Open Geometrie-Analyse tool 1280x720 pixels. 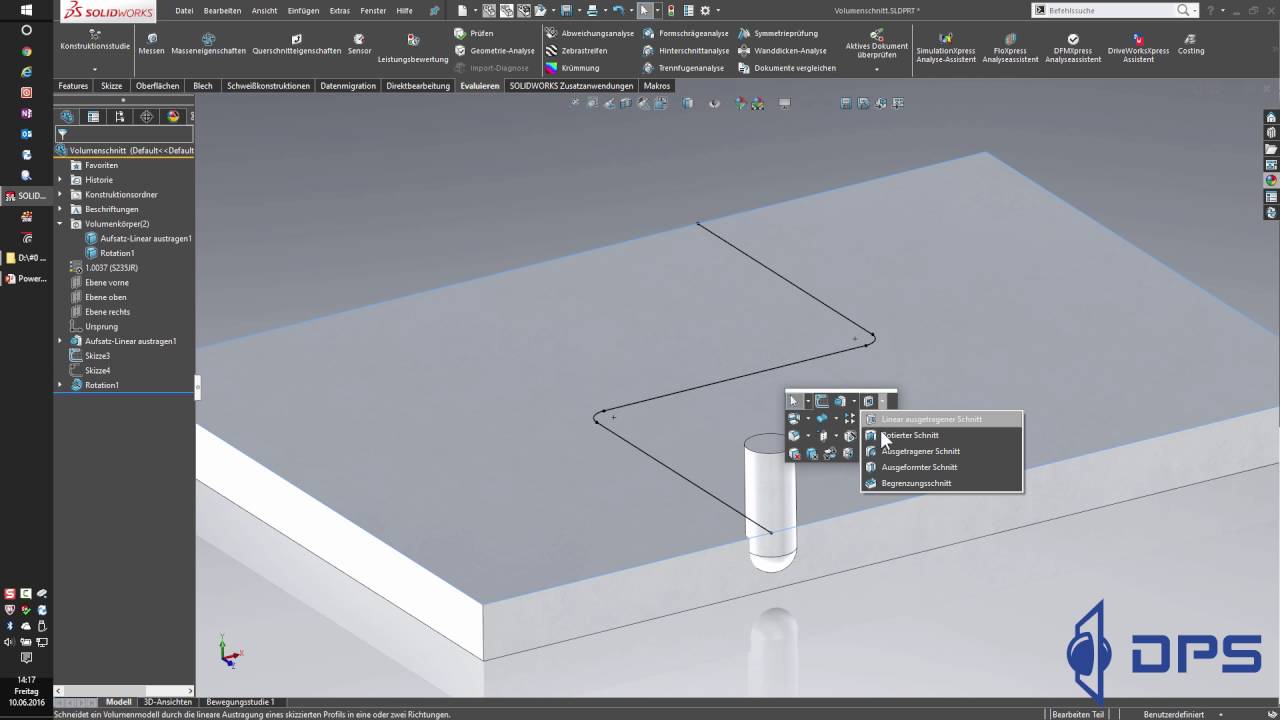point(494,50)
